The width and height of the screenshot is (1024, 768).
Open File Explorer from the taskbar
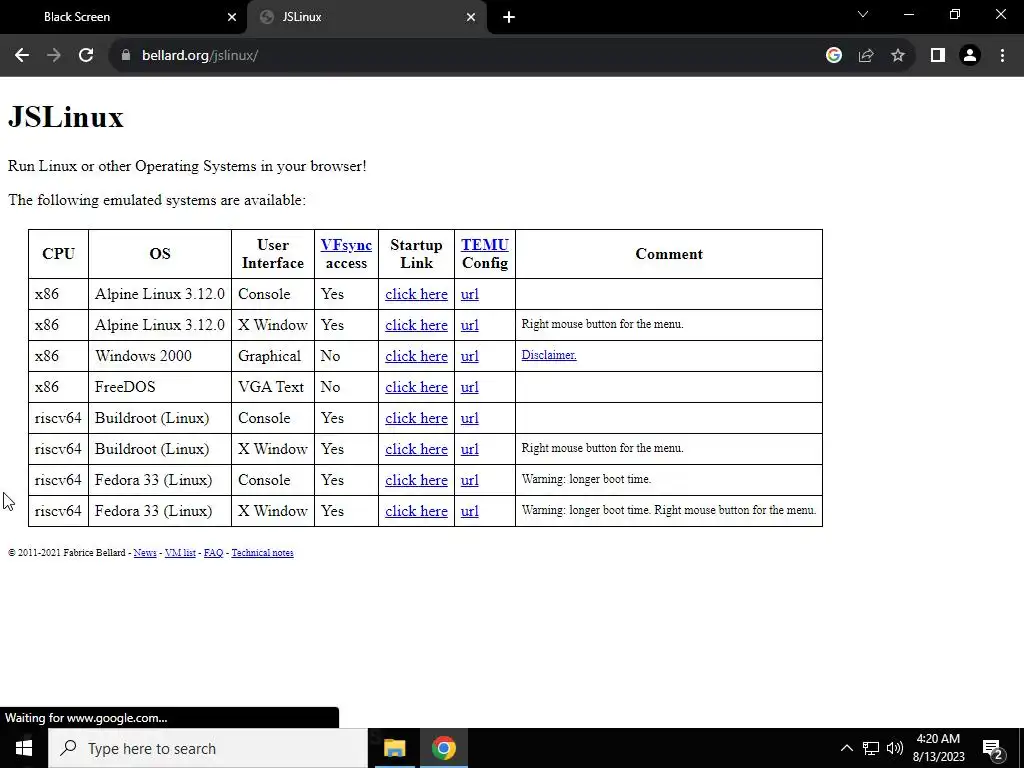coord(394,748)
